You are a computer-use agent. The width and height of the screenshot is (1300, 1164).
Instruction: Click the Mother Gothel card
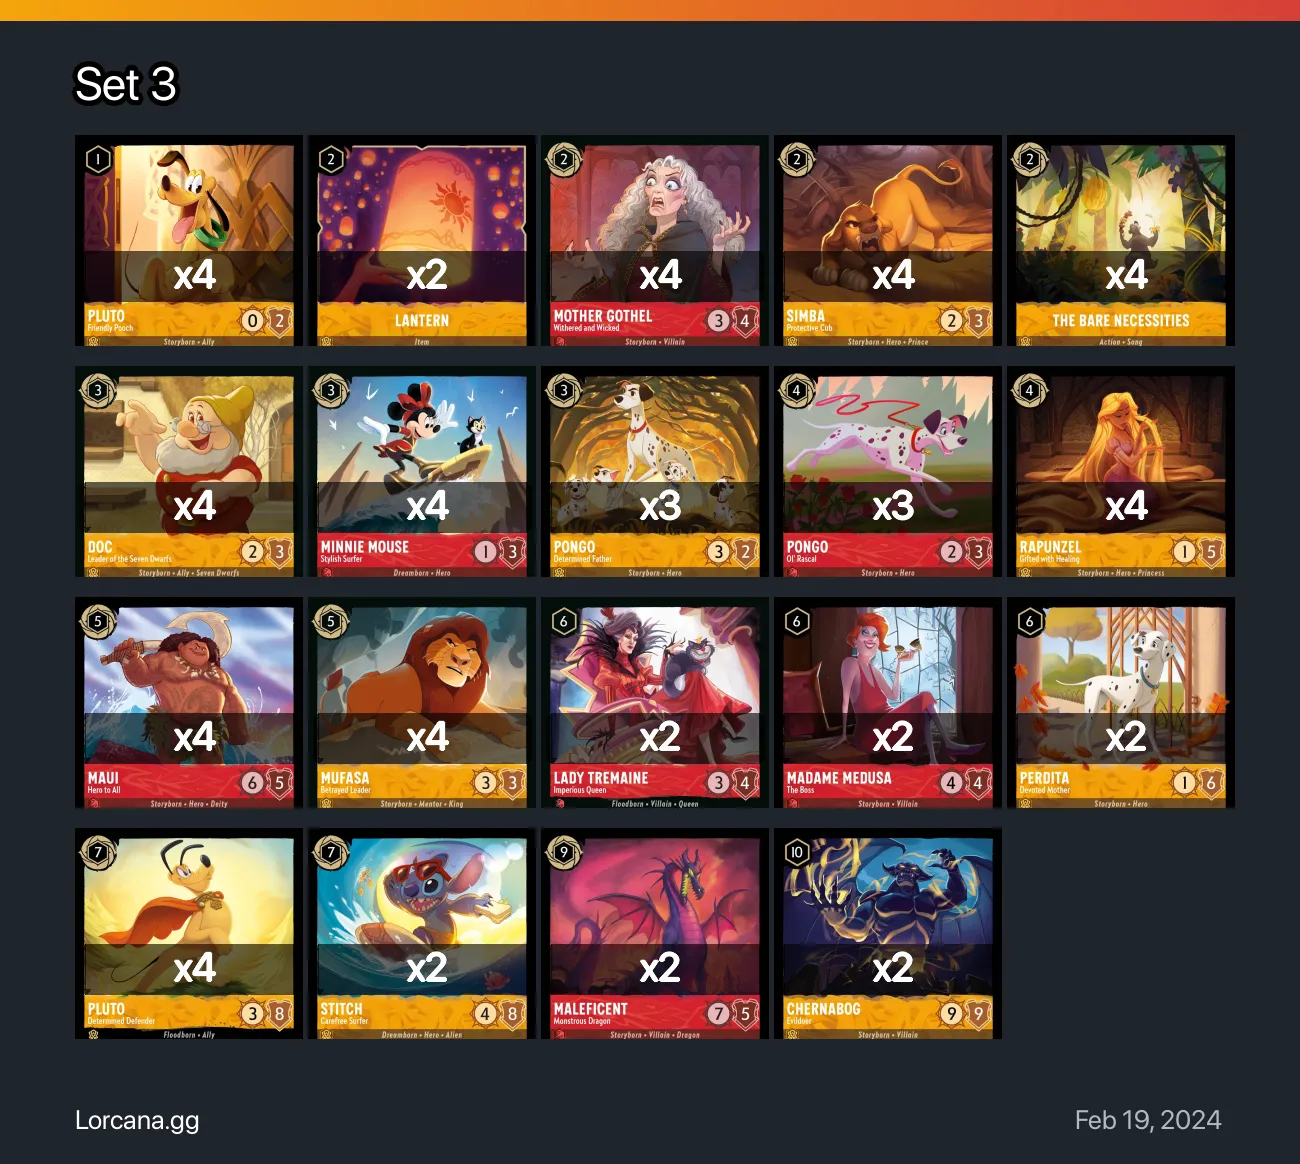[655, 241]
